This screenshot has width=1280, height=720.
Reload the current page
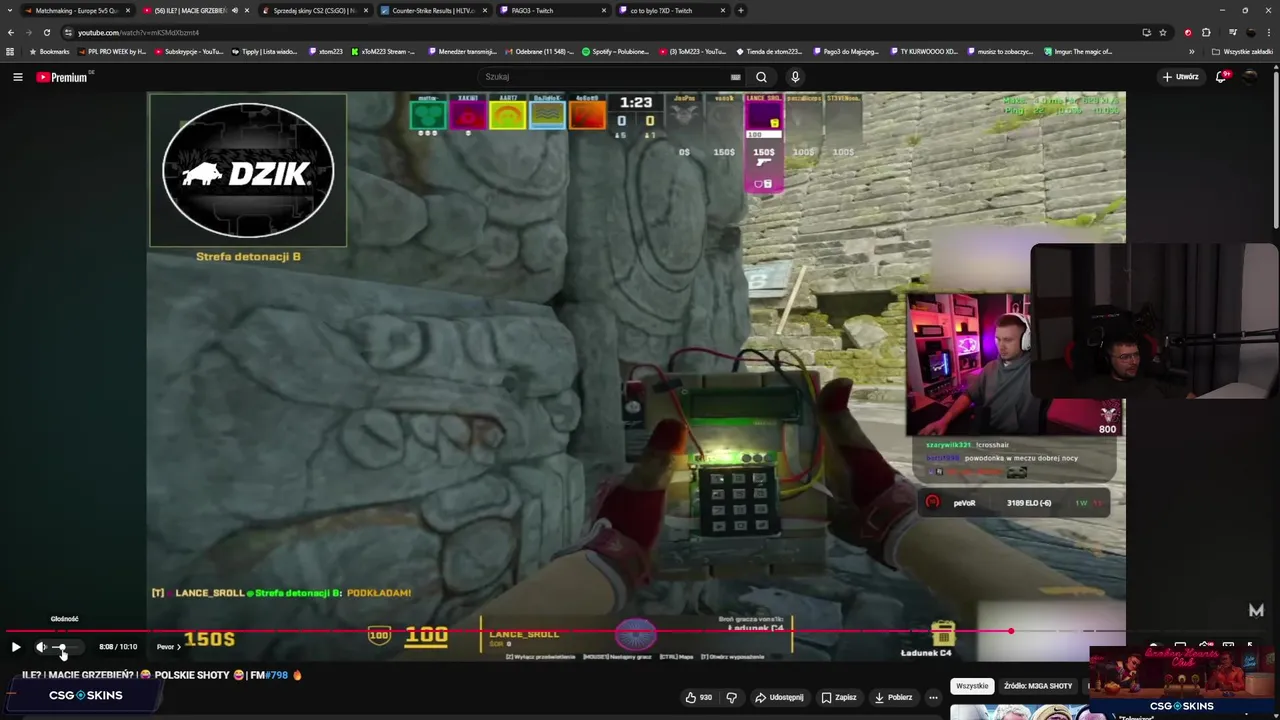click(x=46, y=32)
